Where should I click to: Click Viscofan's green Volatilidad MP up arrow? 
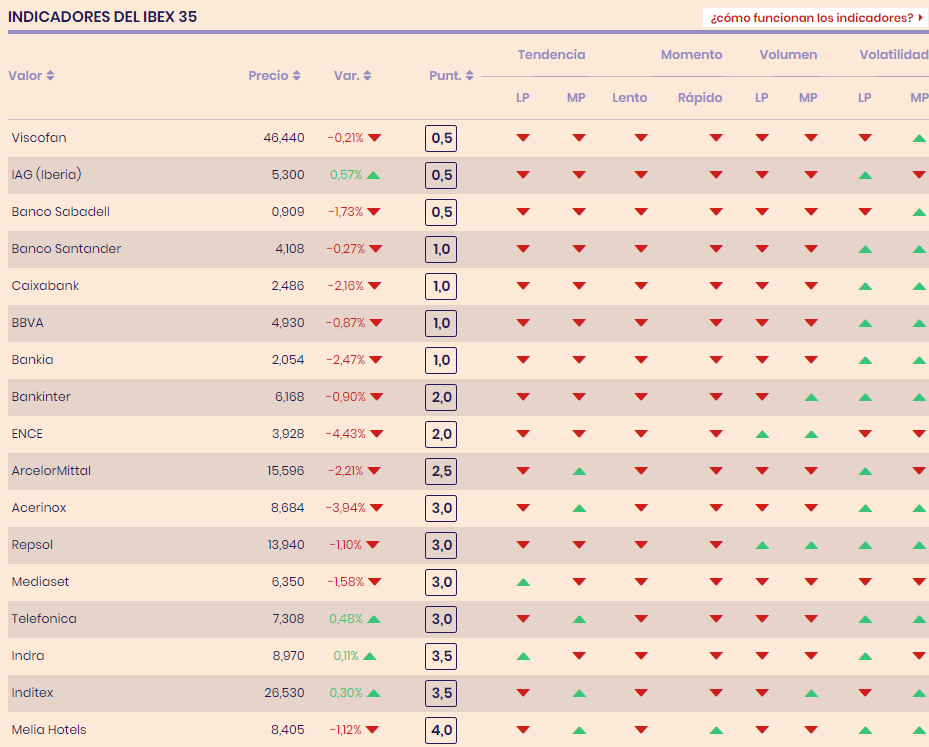pyautogui.click(x=918, y=138)
